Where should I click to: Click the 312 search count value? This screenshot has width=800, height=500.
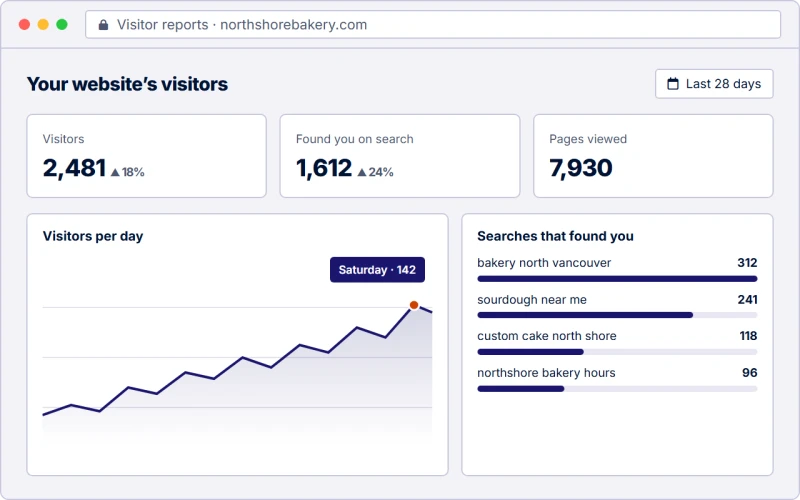(747, 263)
